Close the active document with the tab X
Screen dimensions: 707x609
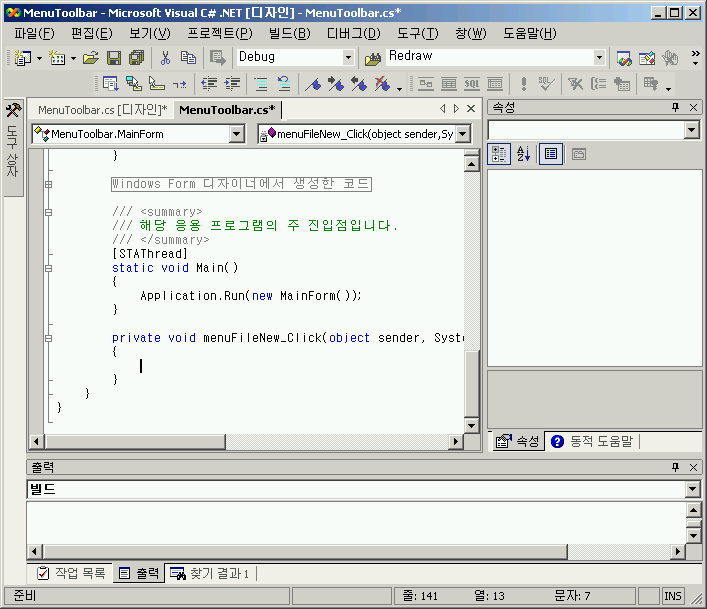[471, 109]
